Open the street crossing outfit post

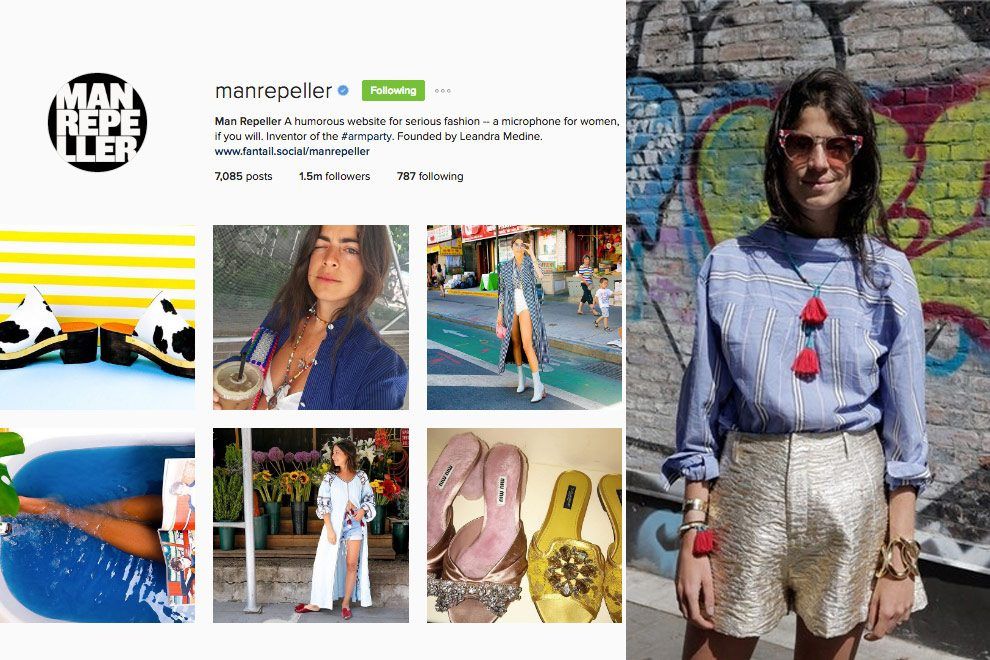pos(524,317)
